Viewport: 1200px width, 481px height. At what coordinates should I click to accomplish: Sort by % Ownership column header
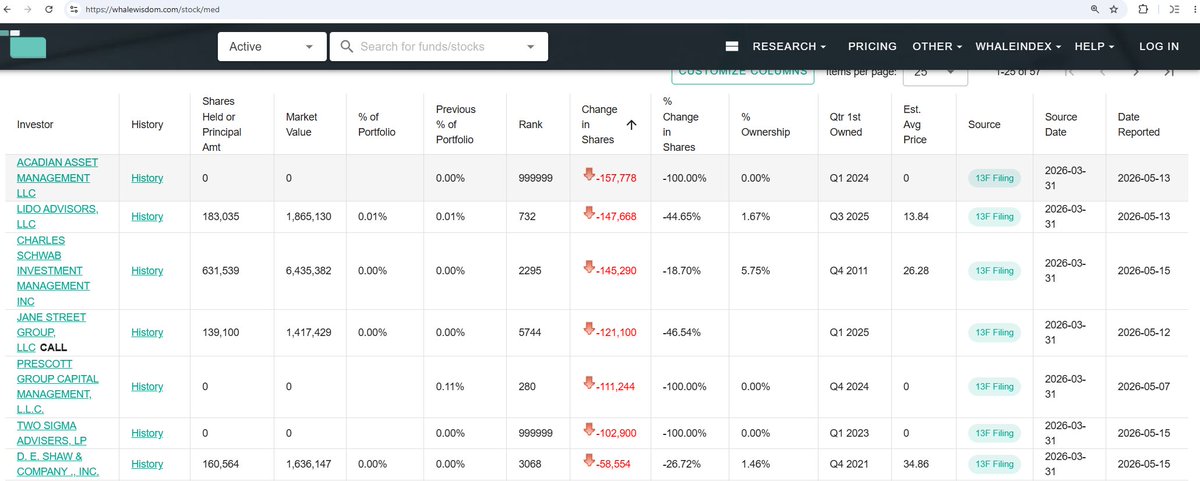(765, 125)
